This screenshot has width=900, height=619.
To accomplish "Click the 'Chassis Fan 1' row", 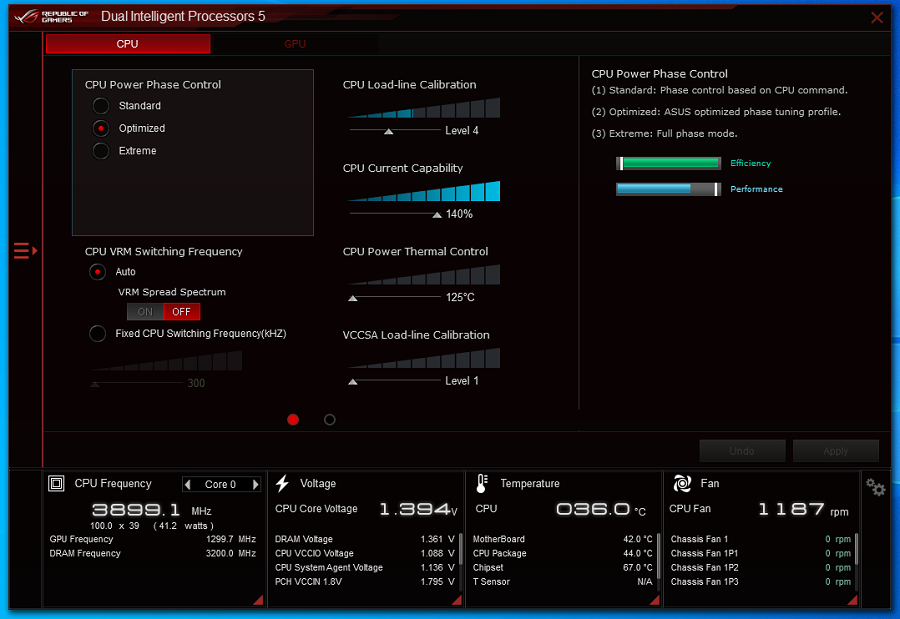I will [x=761, y=539].
